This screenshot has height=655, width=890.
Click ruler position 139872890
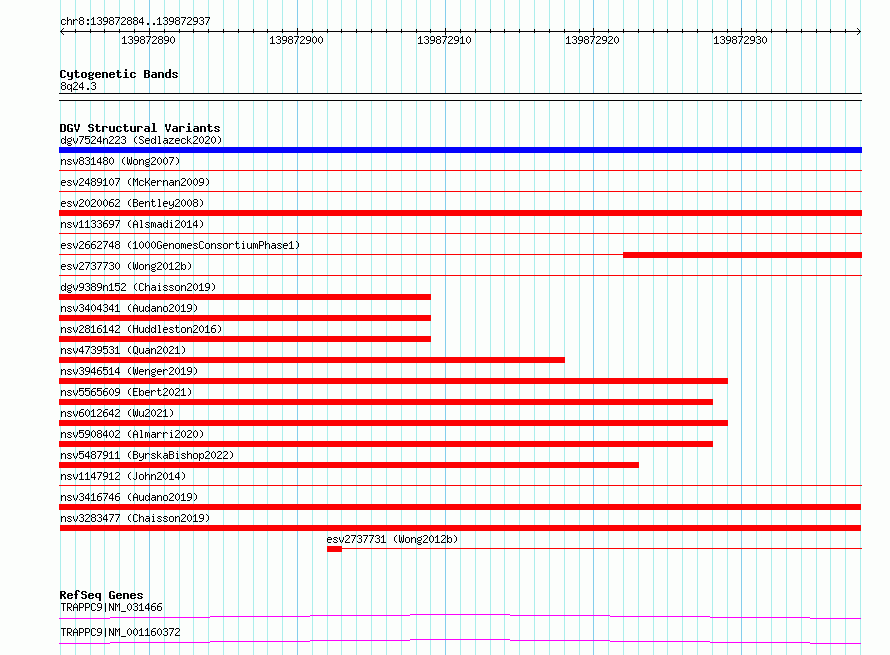[148, 40]
